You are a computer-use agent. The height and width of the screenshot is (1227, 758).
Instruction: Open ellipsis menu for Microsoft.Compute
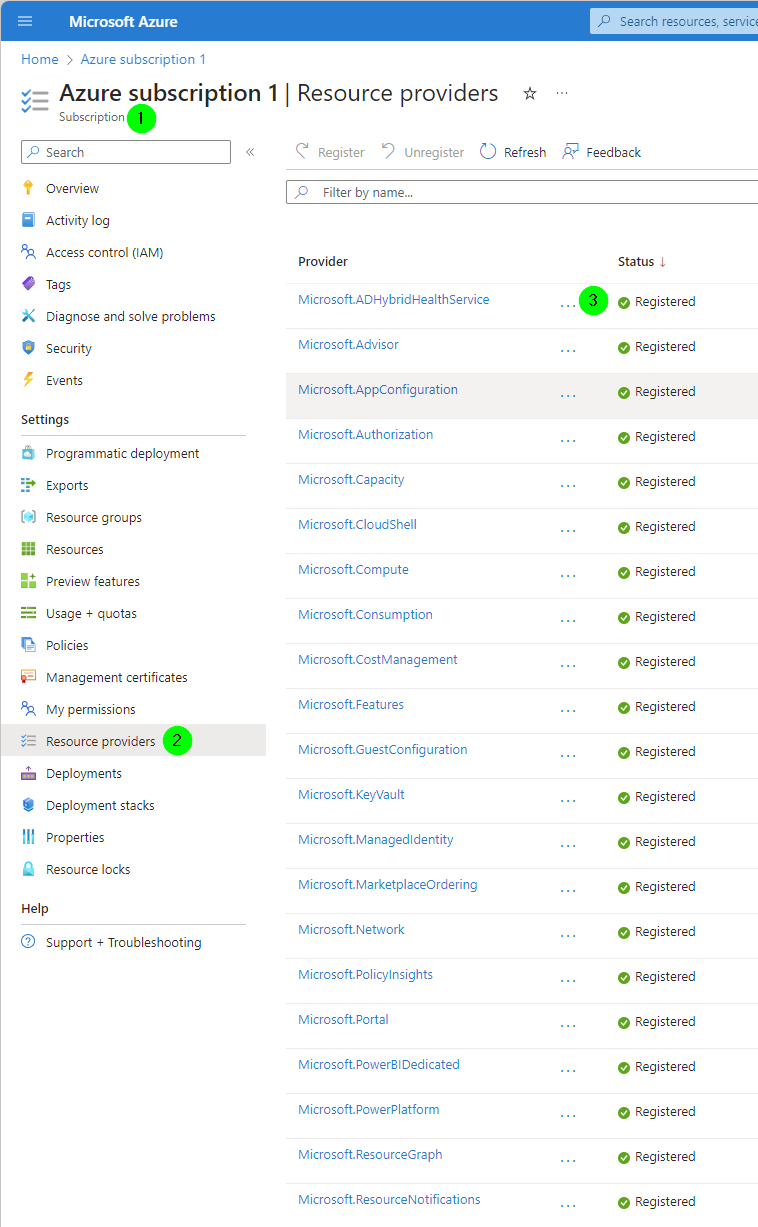[x=568, y=575]
